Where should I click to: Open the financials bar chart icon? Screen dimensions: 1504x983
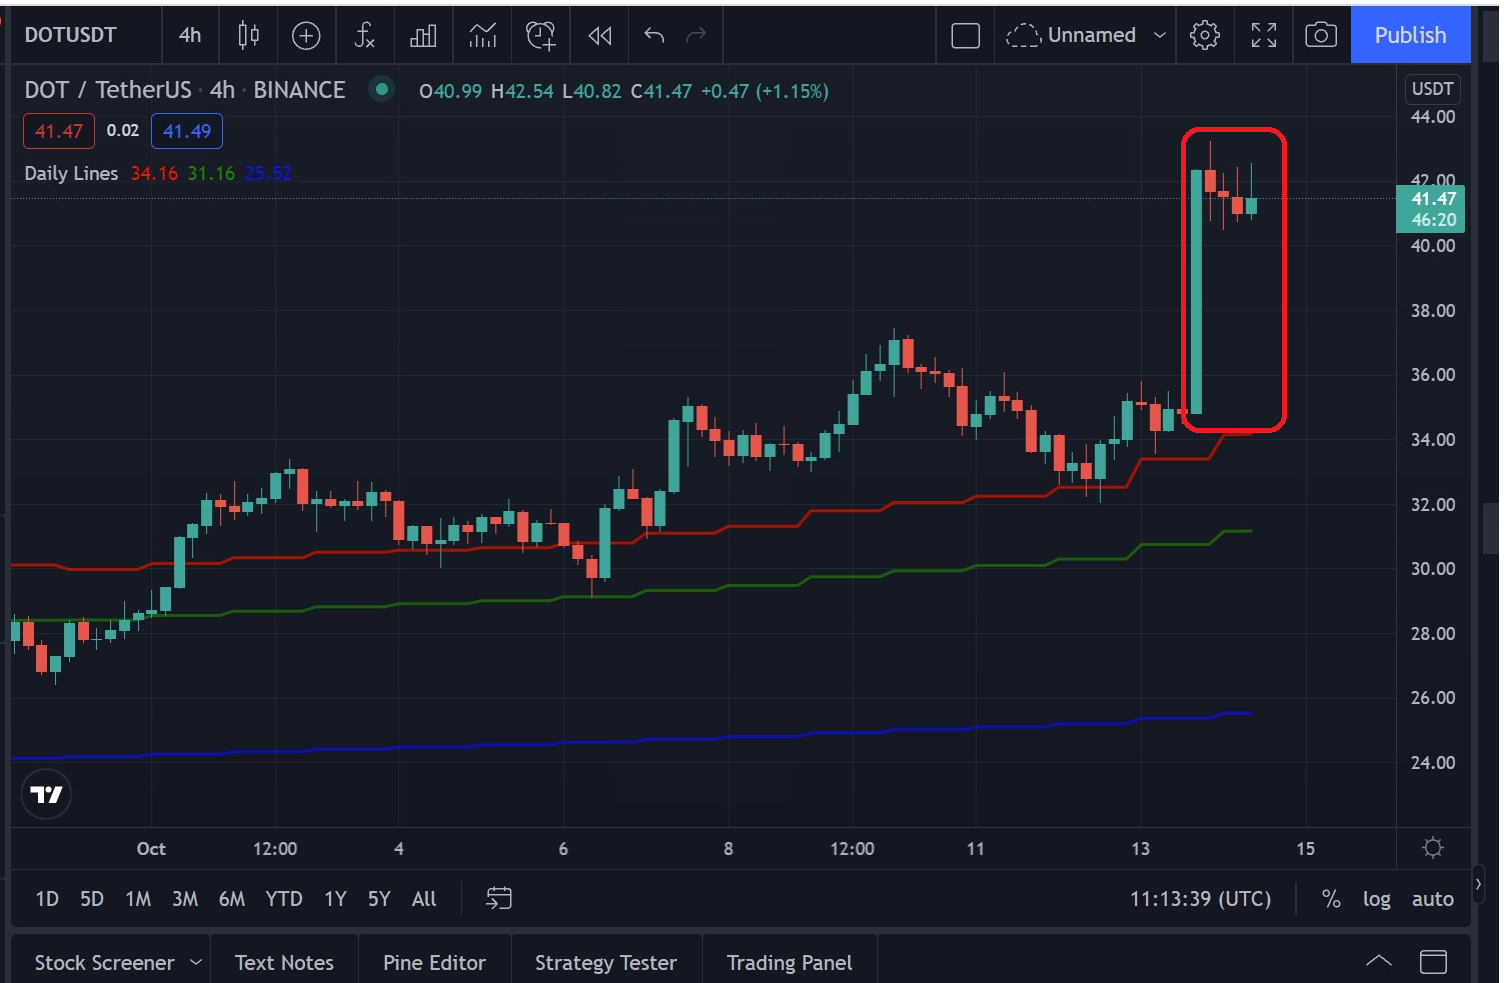point(423,36)
